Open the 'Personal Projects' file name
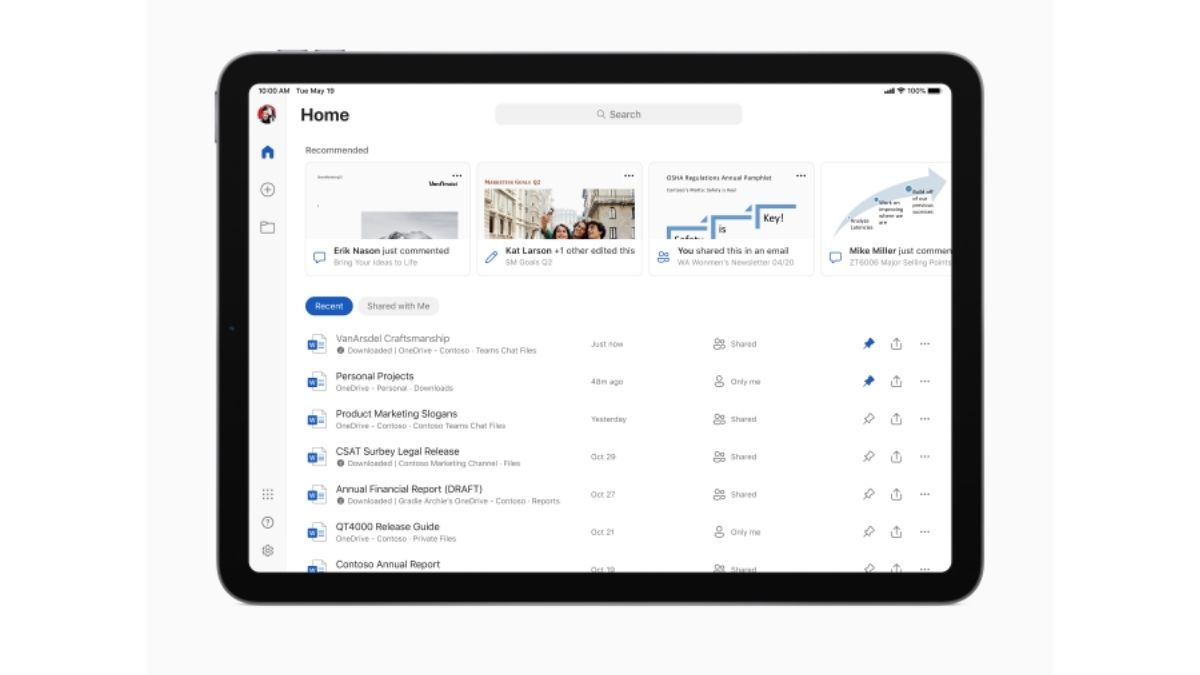Image resolution: width=1200 pixels, height=675 pixels. [x=375, y=376]
